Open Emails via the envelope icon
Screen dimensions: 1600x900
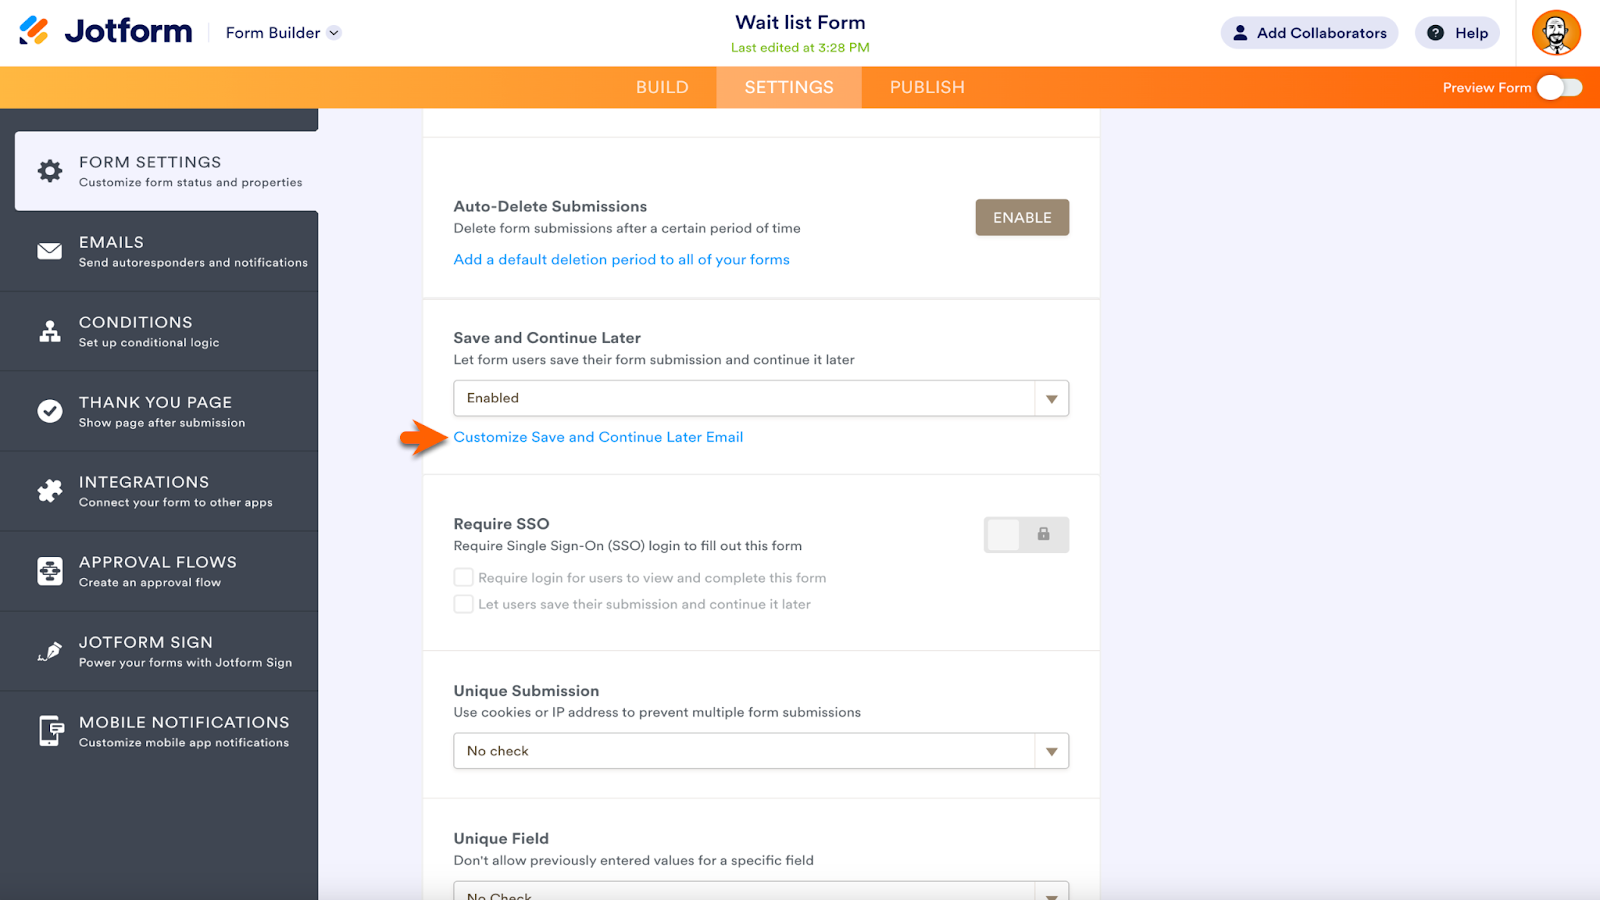tap(50, 251)
